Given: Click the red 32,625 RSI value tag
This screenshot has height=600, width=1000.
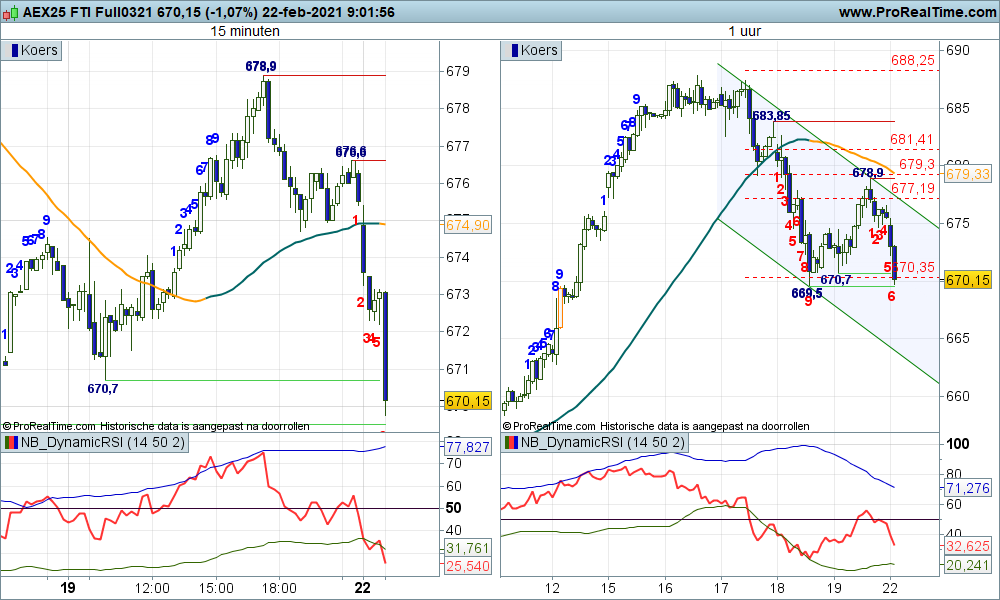Looking at the screenshot, I should [x=968, y=546].
